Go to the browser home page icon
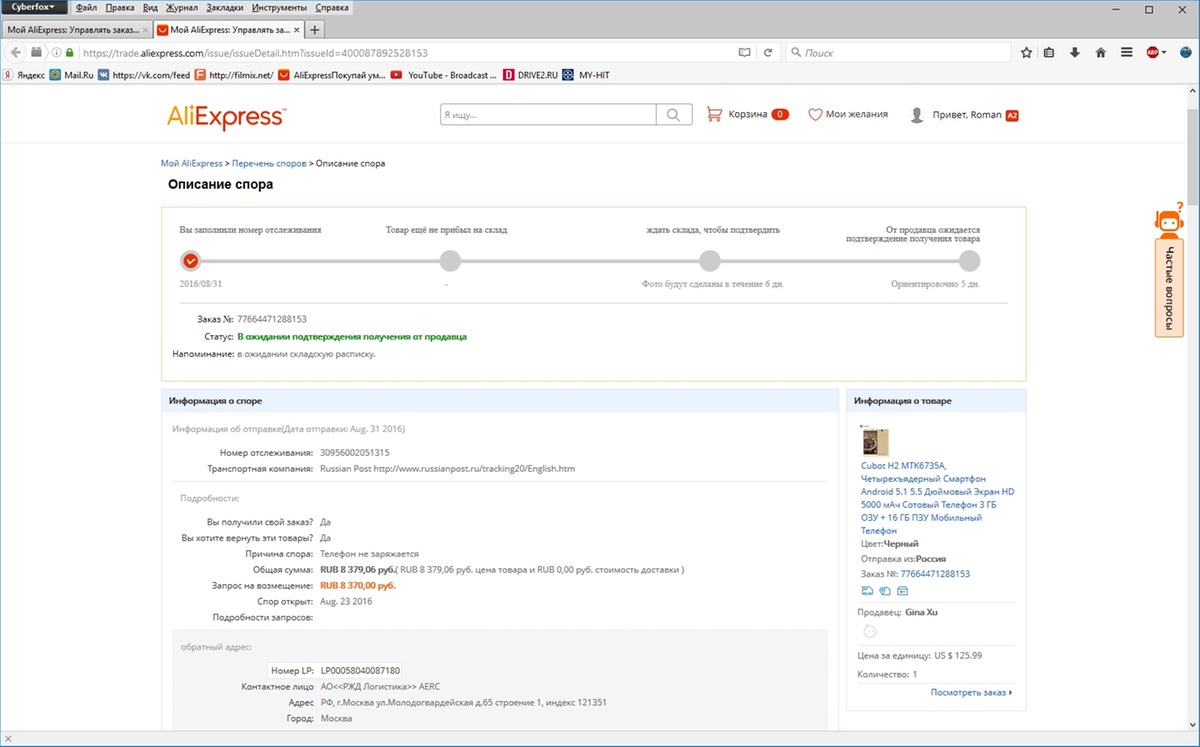 click(x=1101, y=52)
